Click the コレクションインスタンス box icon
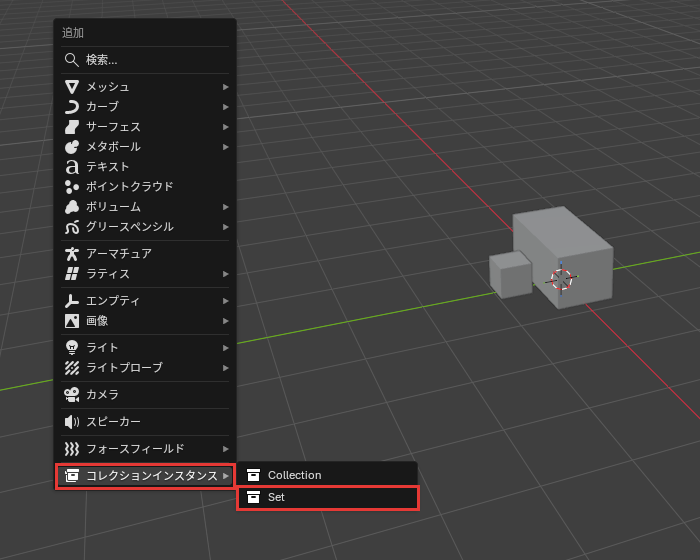Viewport: 700px width, 560px height. (x=72, y=476)
